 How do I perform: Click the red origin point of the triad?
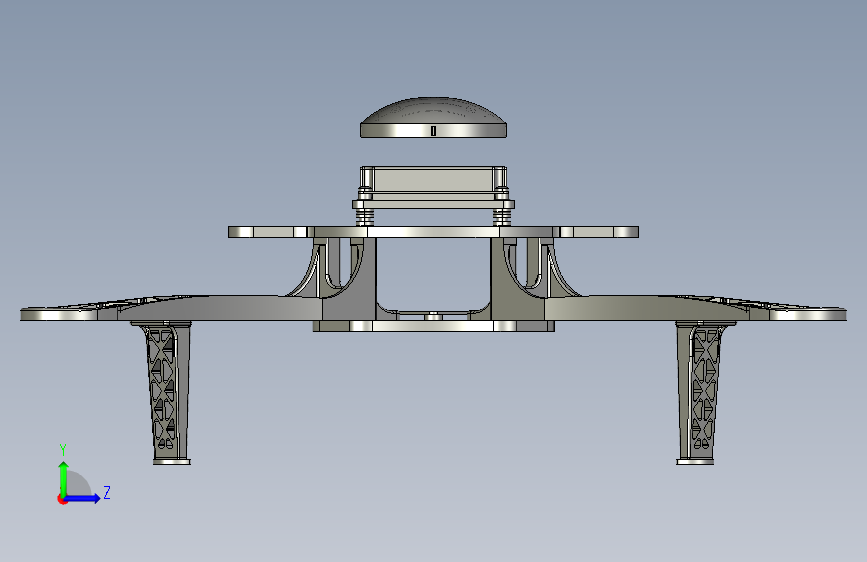tap(62, 499)
